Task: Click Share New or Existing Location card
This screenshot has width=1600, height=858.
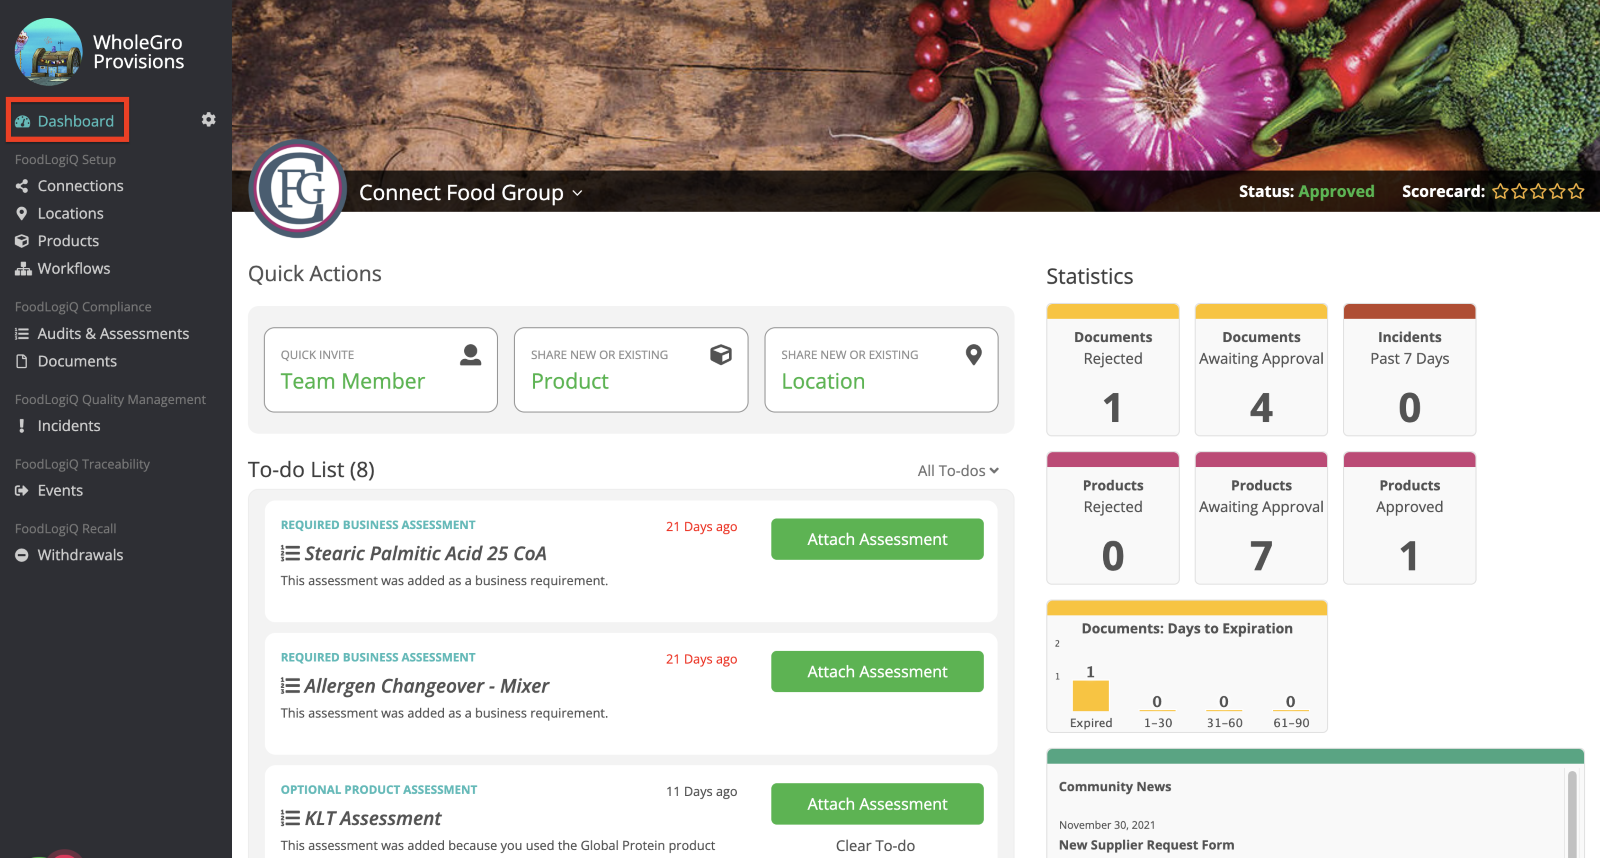Action: 881,370
